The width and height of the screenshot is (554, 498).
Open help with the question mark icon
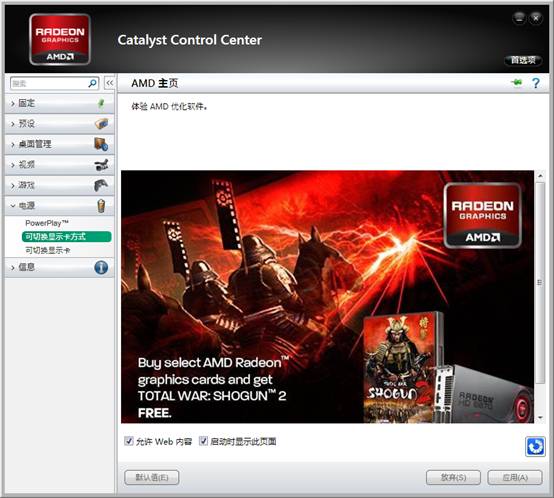coord(536,83)
